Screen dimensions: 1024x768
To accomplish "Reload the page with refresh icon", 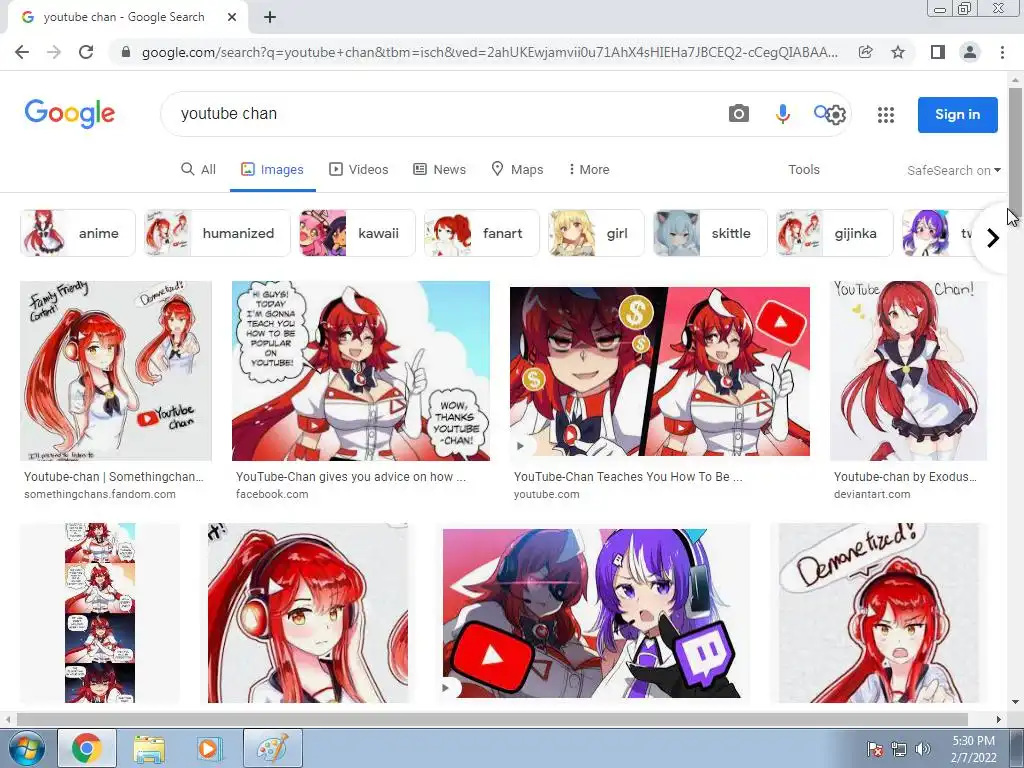I will 86,52.
